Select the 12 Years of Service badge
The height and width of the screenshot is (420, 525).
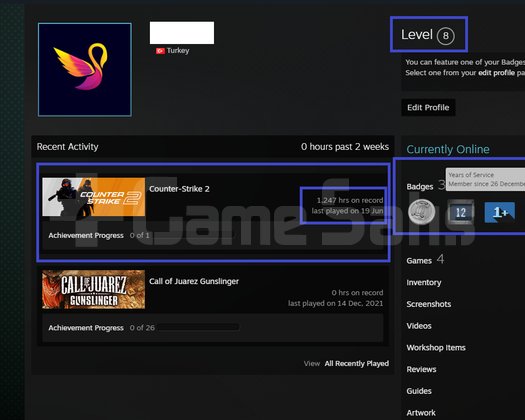tap(461, 212)
